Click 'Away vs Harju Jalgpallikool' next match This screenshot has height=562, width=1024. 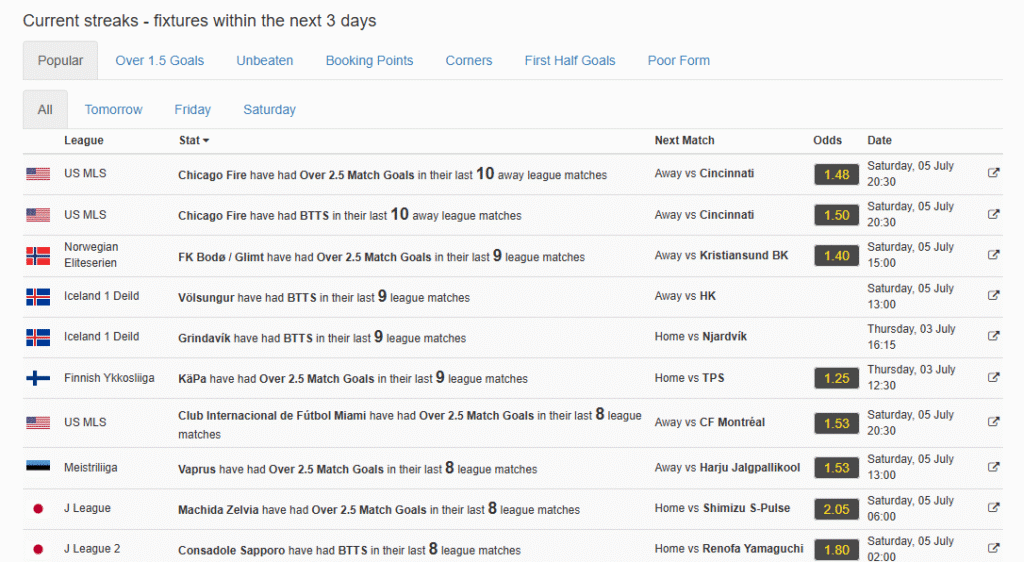727,467
